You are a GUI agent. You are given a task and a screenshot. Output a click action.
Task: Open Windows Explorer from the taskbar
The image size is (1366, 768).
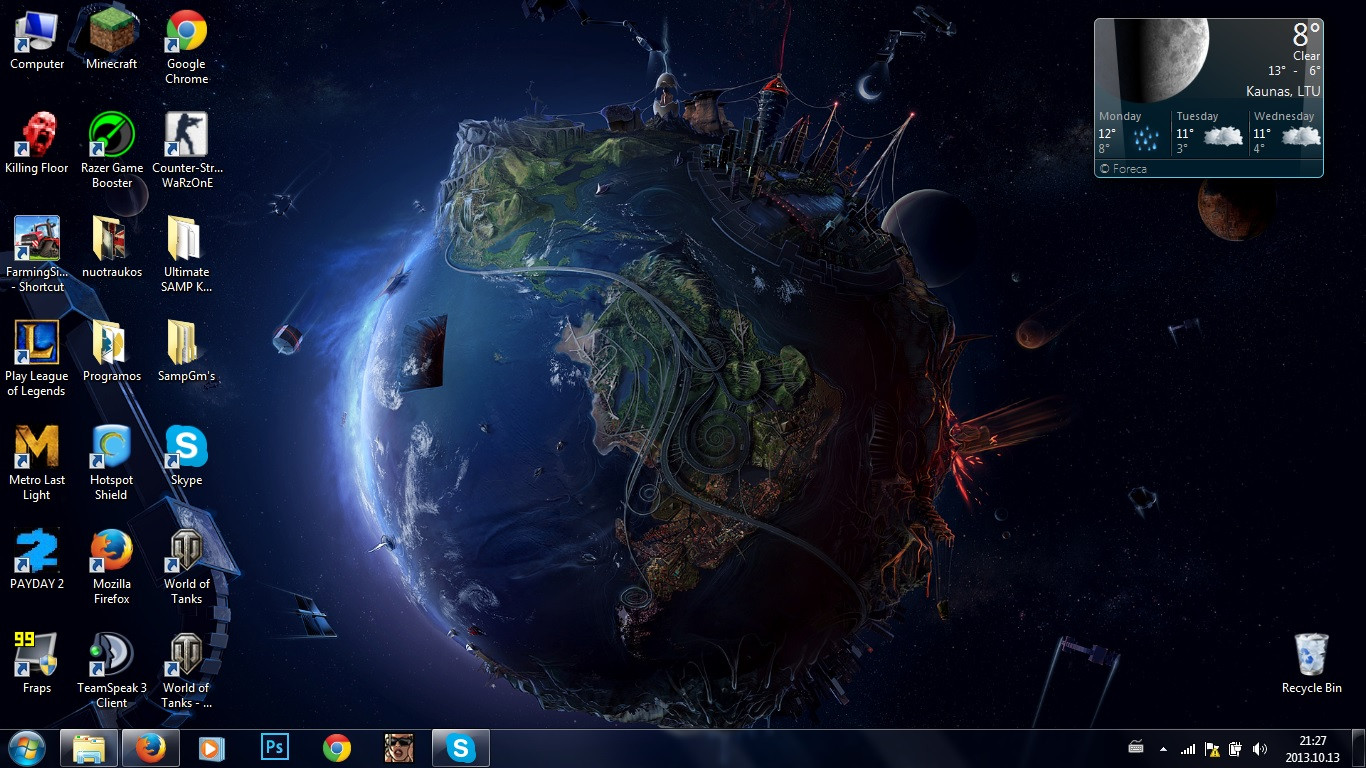(x=89, y=748)
